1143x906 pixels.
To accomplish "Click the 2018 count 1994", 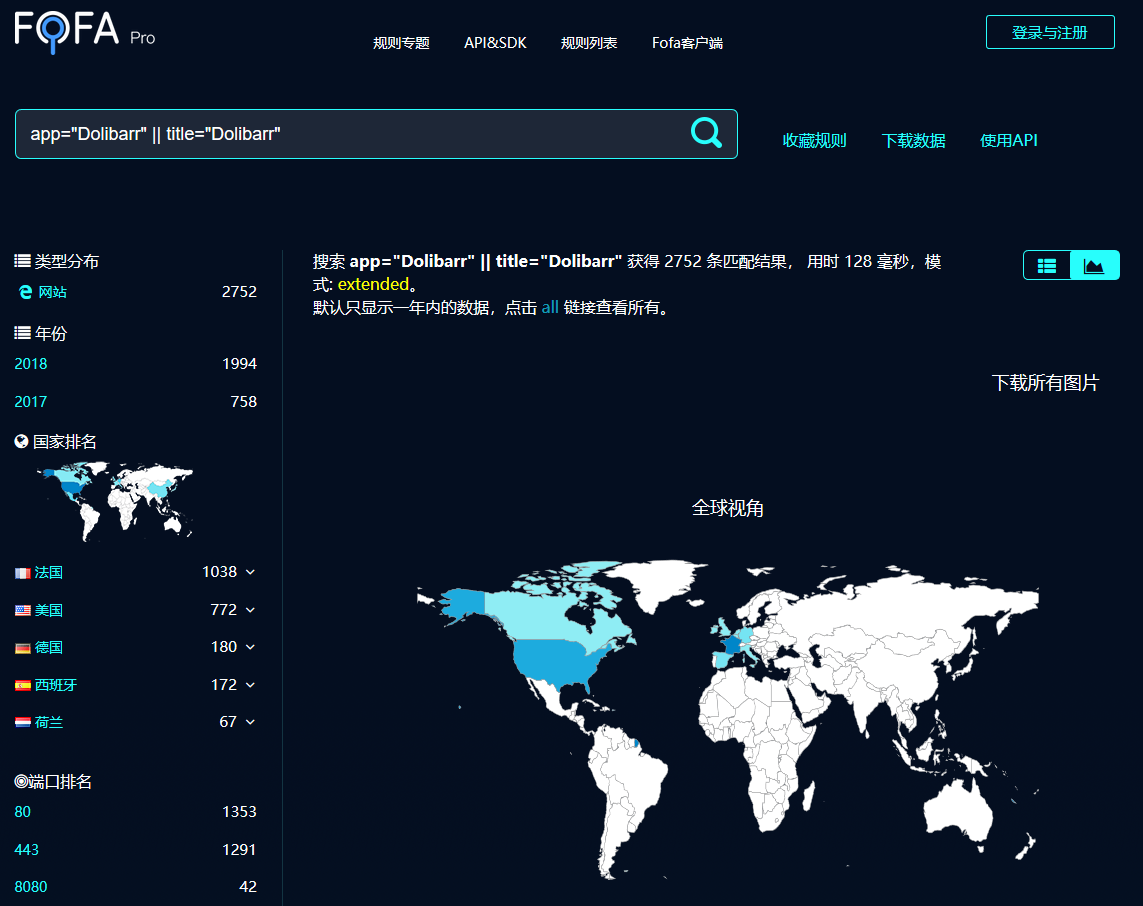I will [x=239, y=364].
